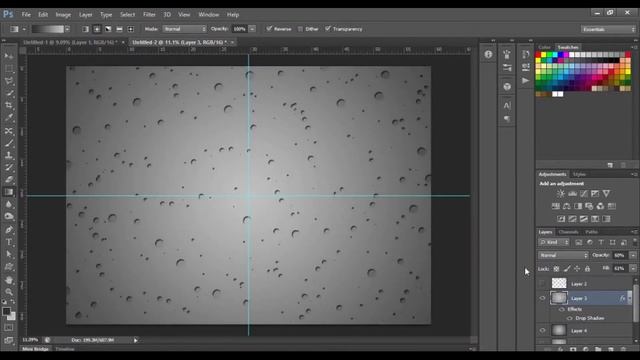Screen dimensions: 640x360
Task: Select the Crop tool
Action: tap(9, 105)
